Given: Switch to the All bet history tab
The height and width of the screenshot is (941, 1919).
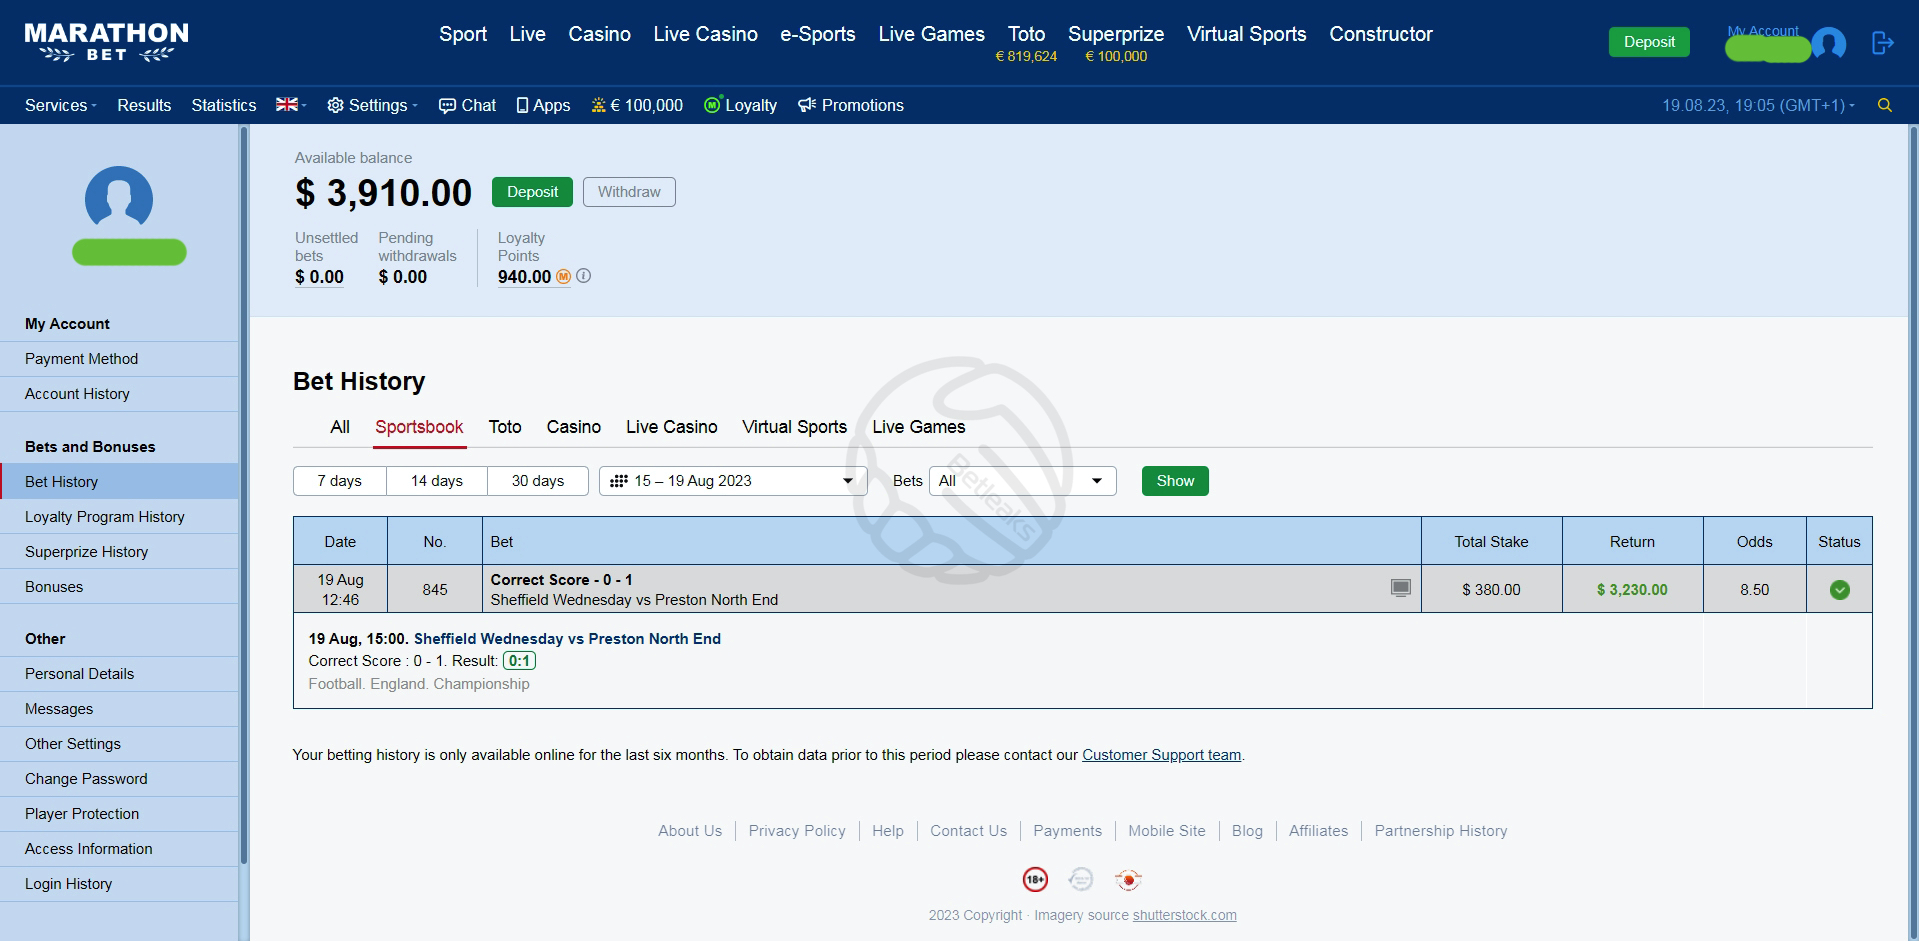Looking at the screenshot, I should (340, 427).
